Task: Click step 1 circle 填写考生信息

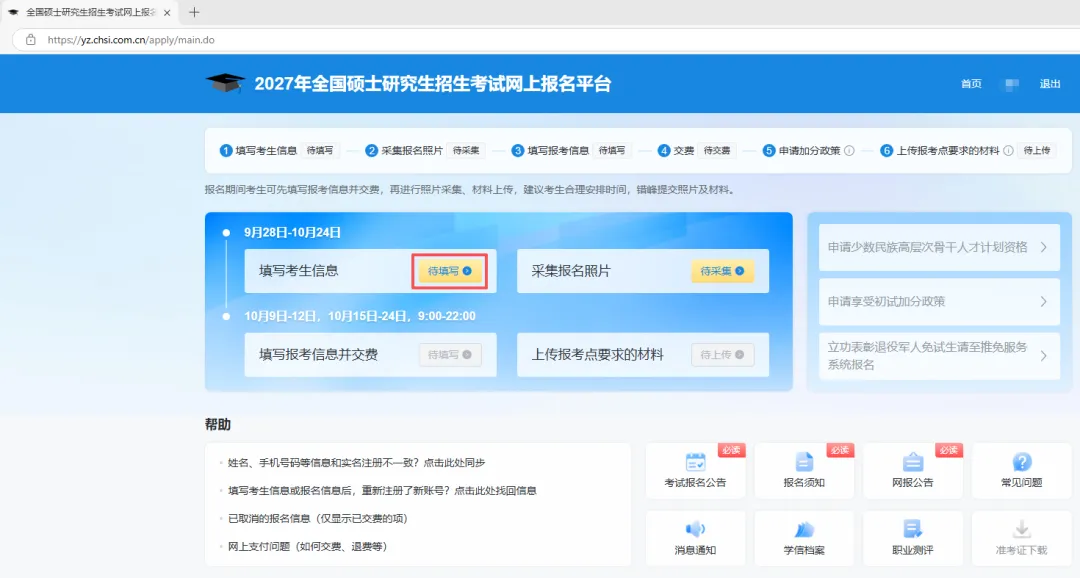Action: (226, 150)
